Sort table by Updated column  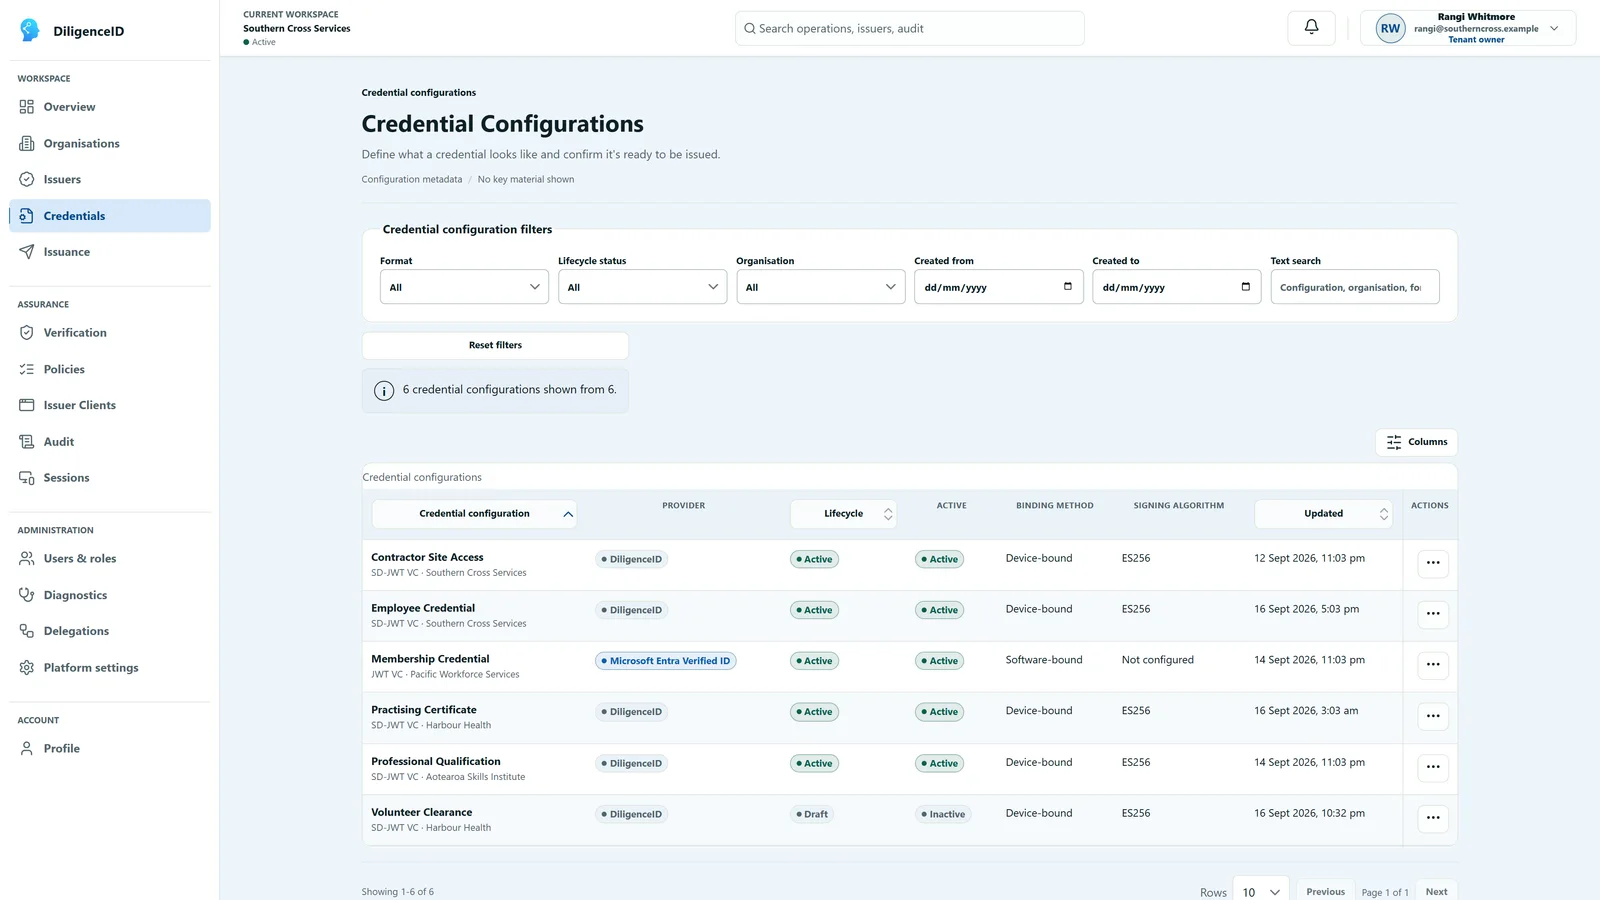(1323, 514)
